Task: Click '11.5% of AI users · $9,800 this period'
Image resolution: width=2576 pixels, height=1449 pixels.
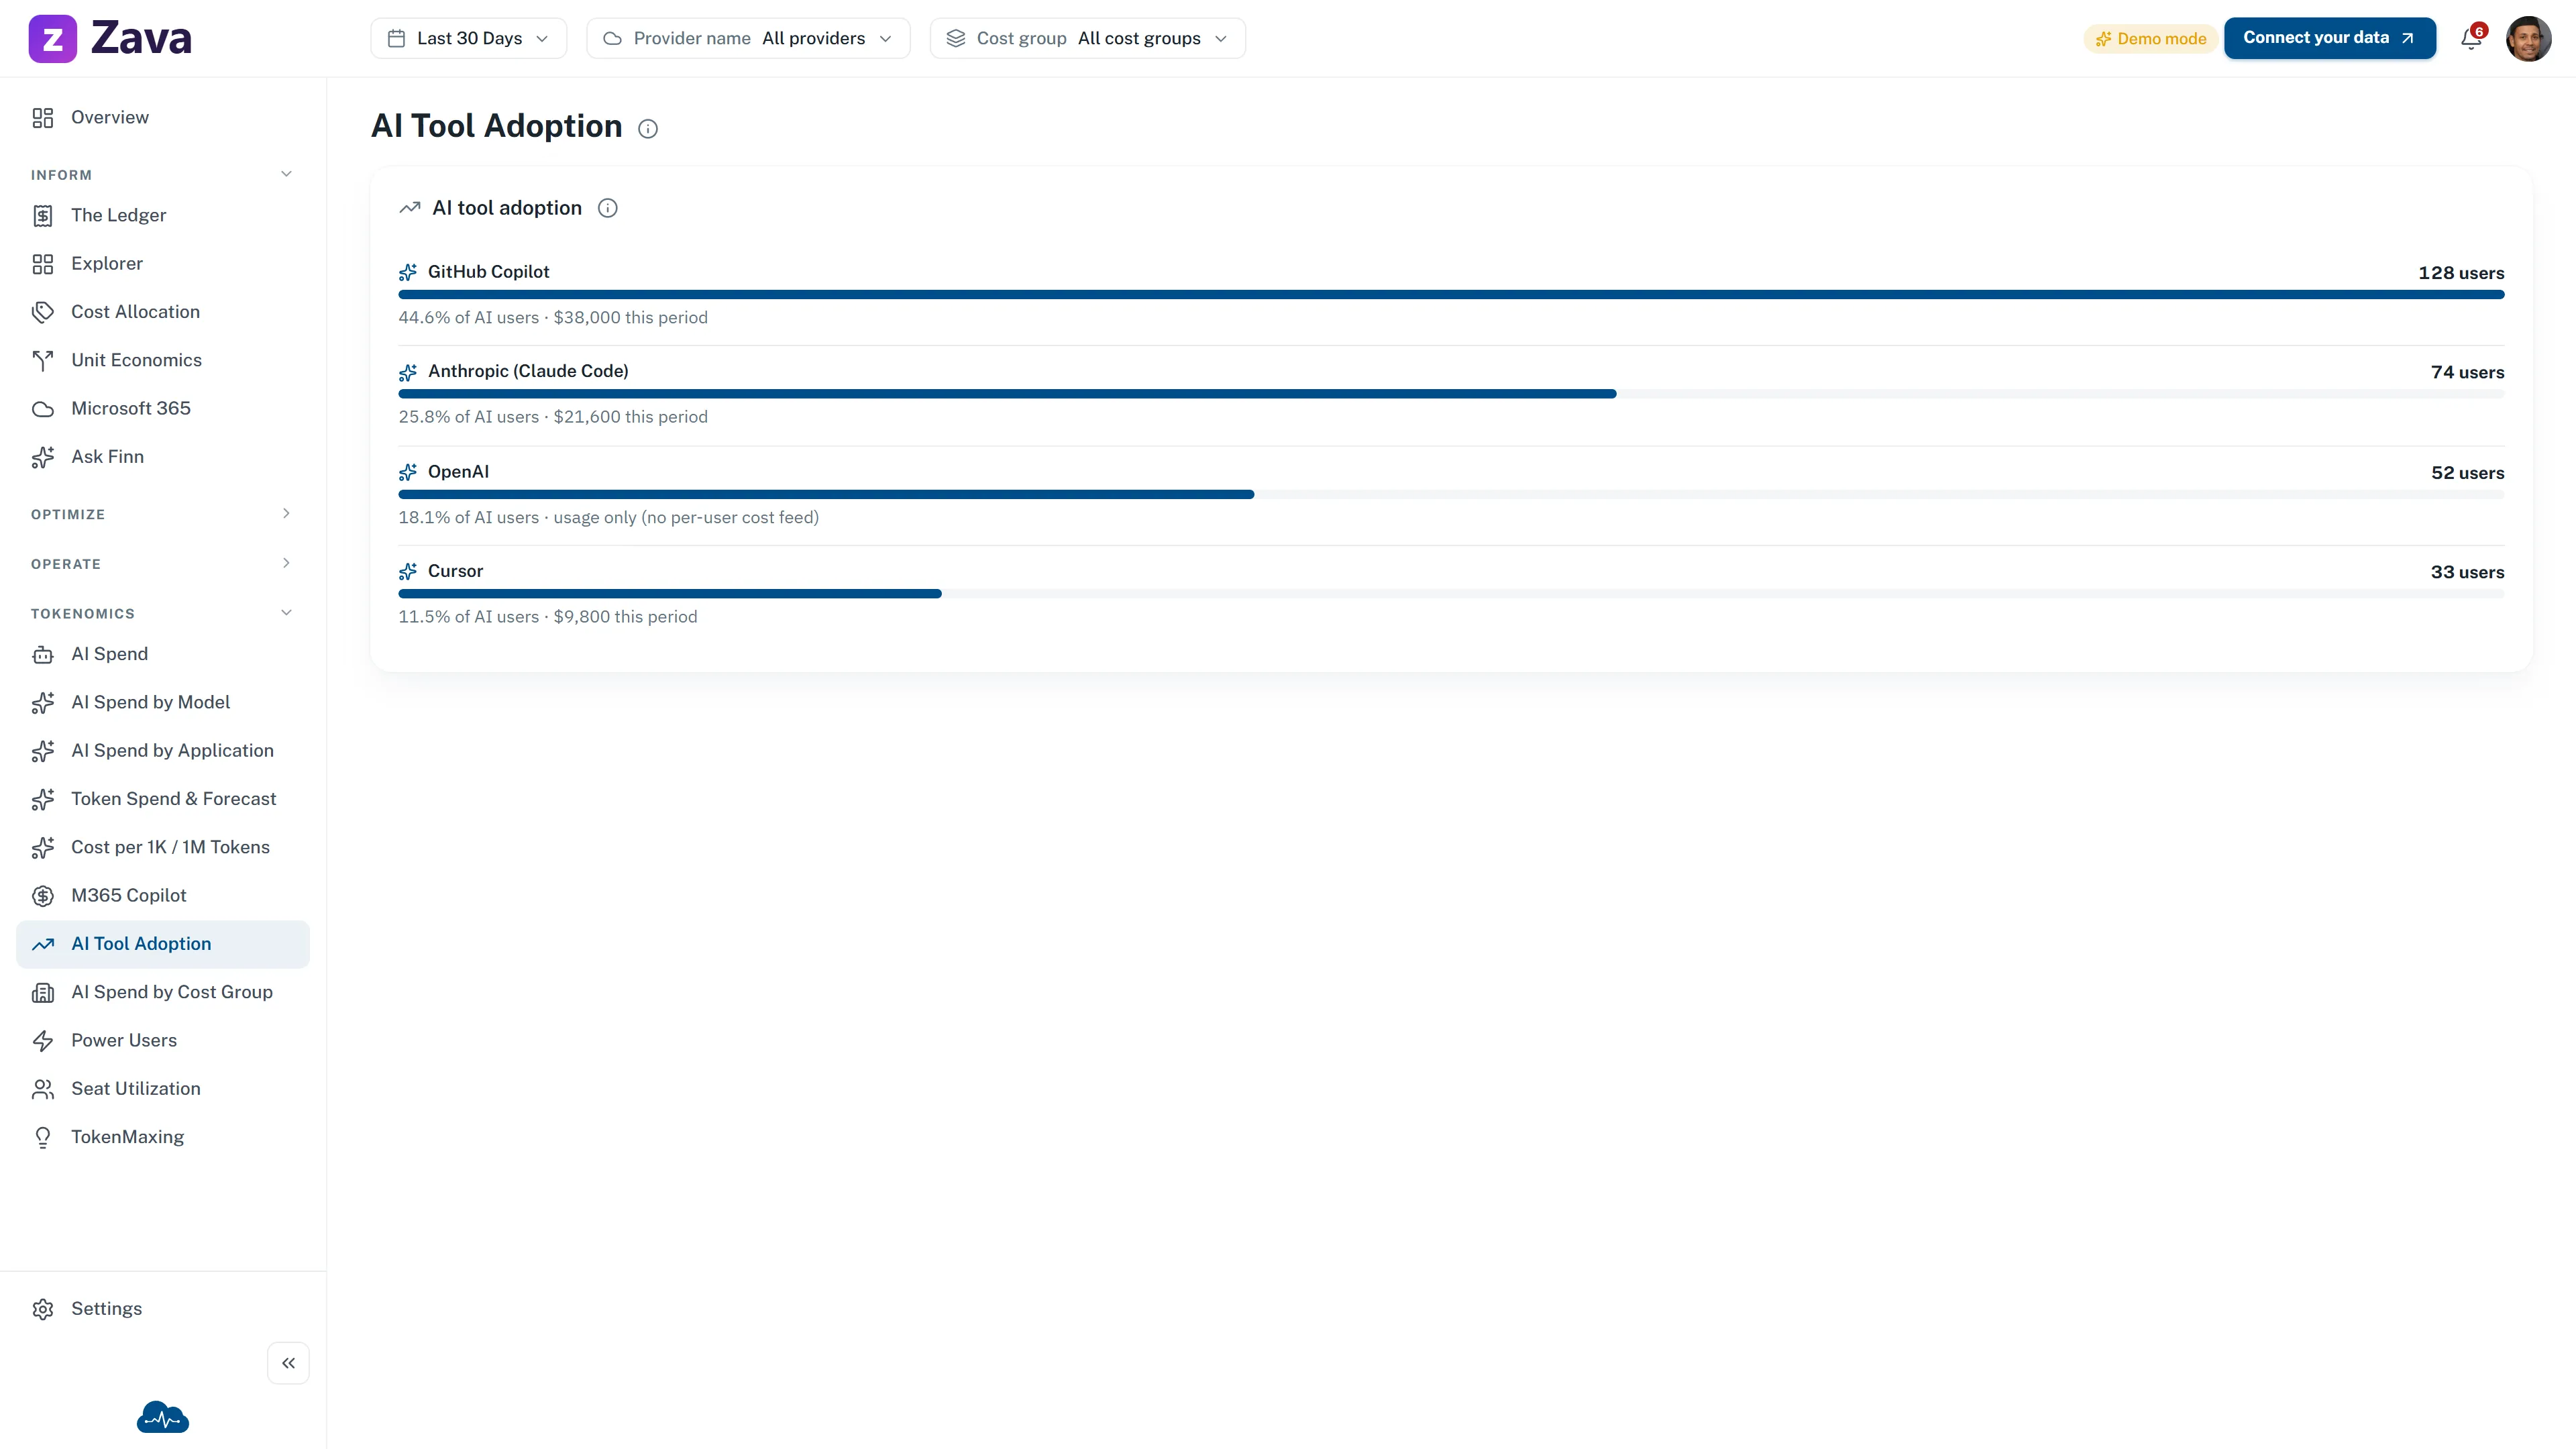Action: coord(548,617)
